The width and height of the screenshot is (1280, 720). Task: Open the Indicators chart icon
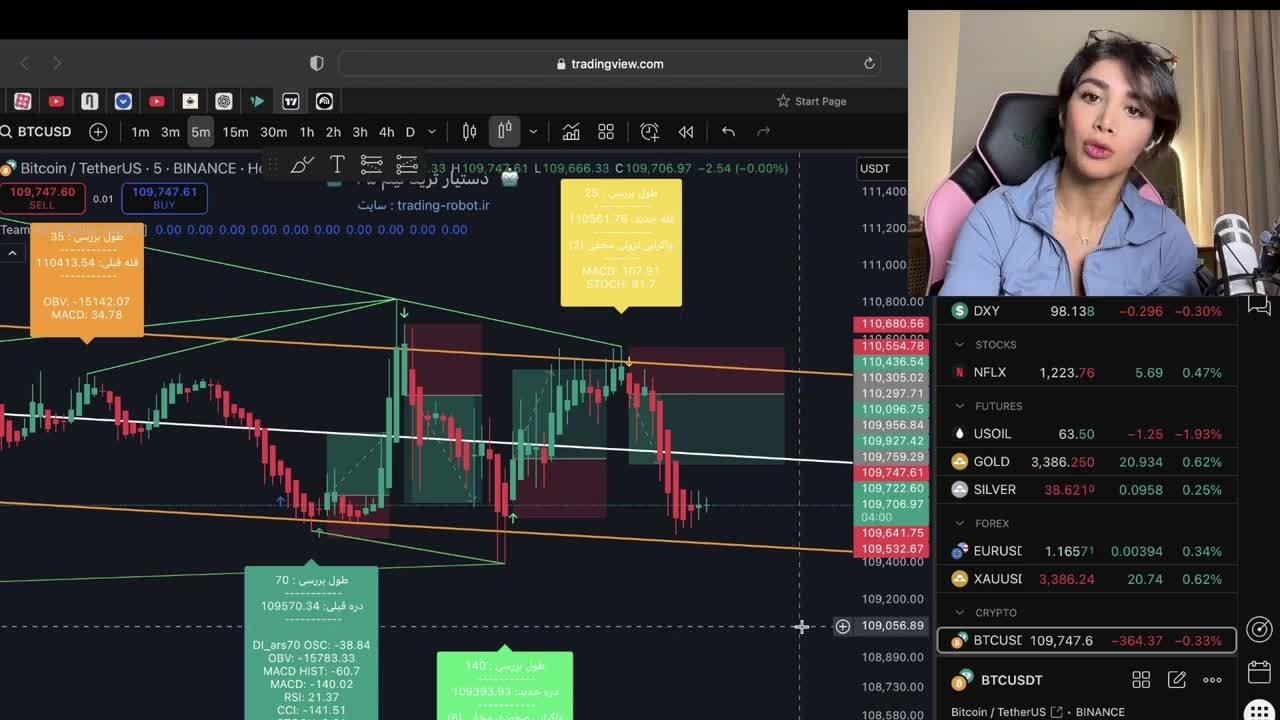coord(570,132)
